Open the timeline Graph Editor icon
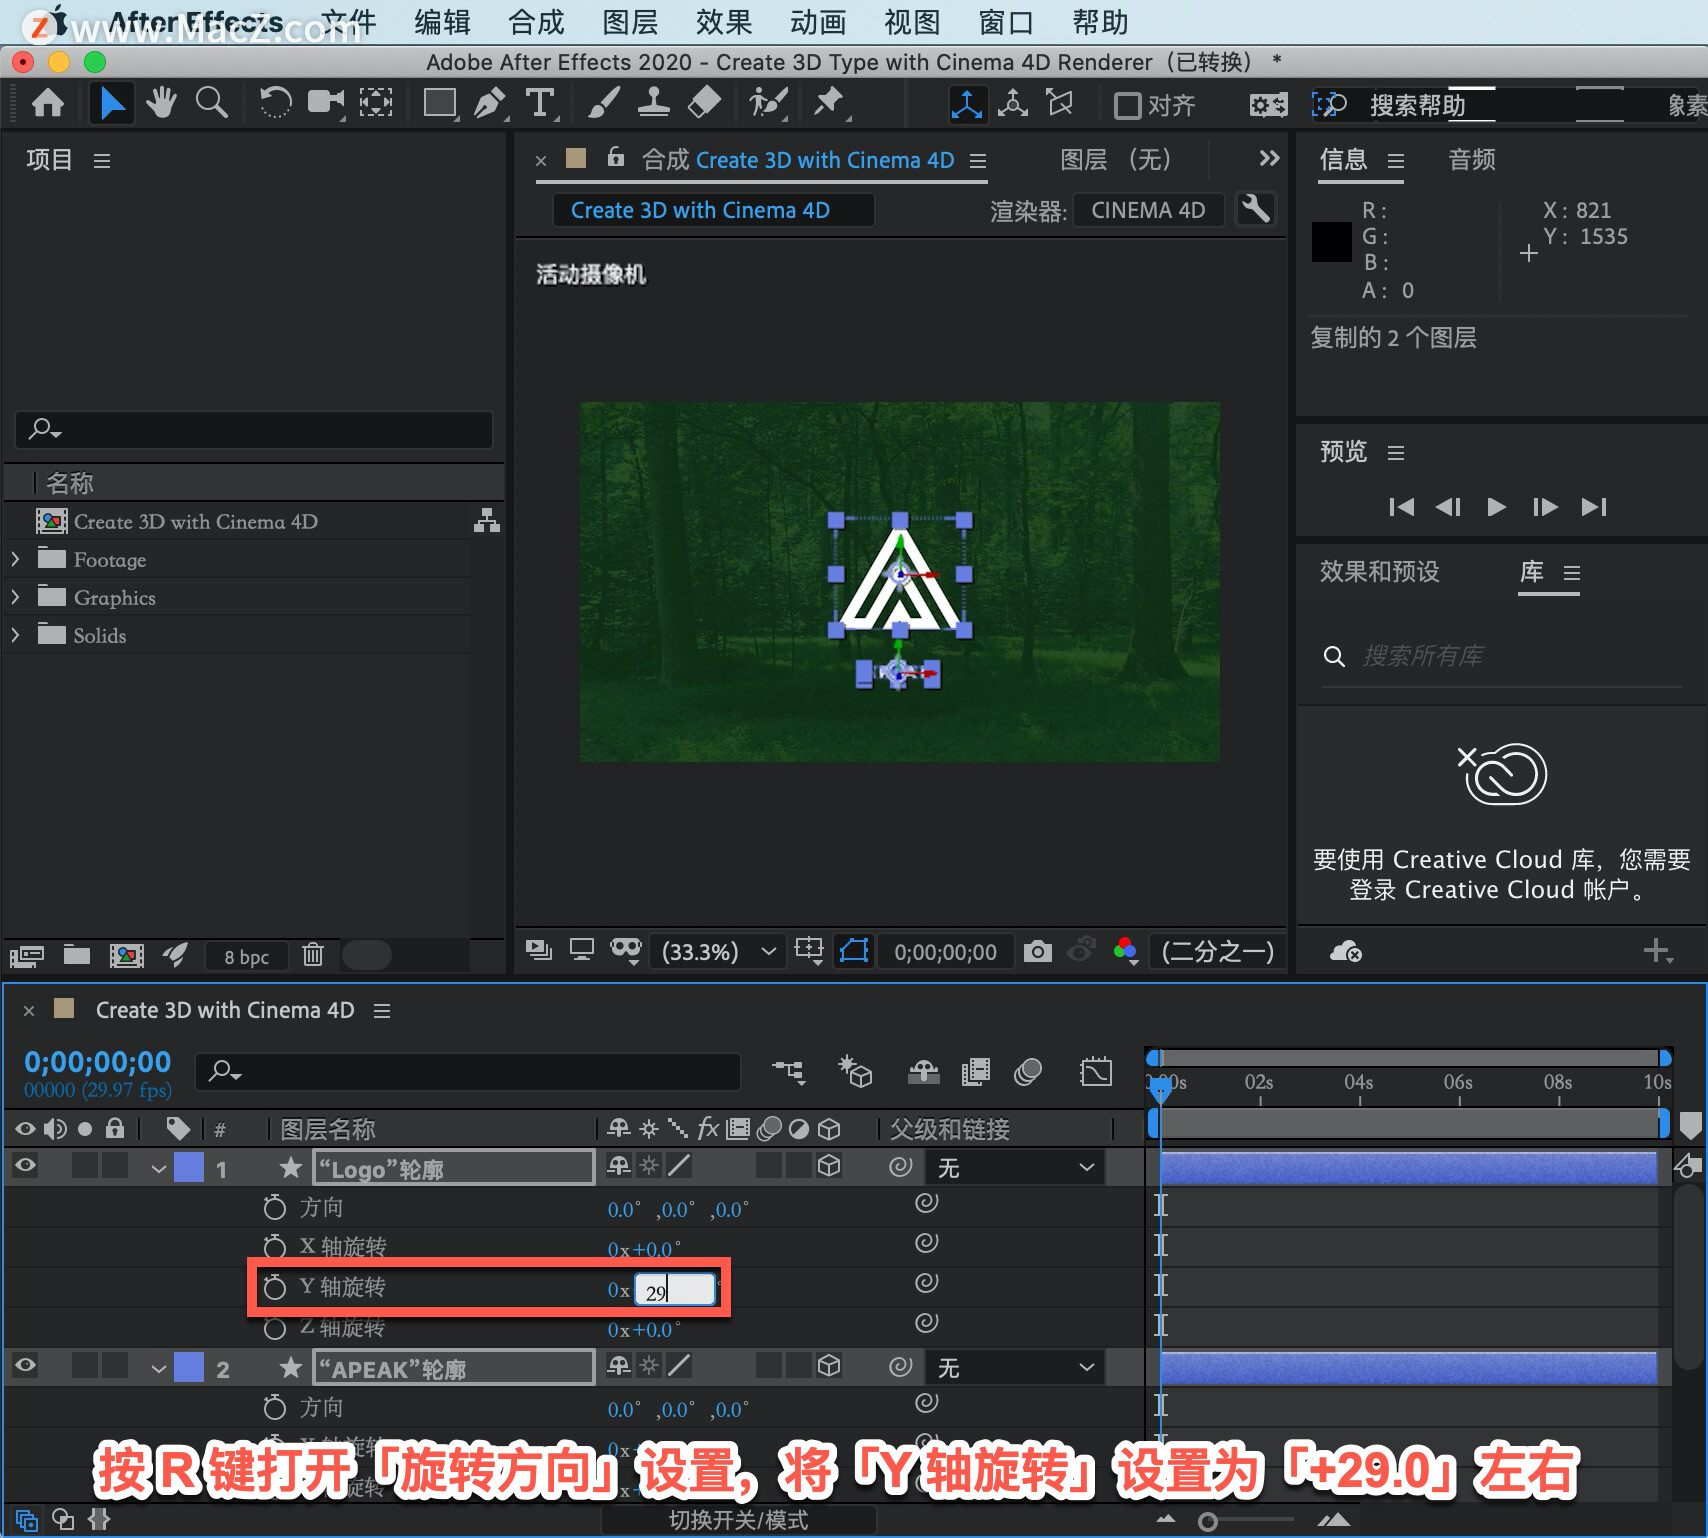Image resolution: width=1708 pixels, height=1538 pixels. 1096,1073
